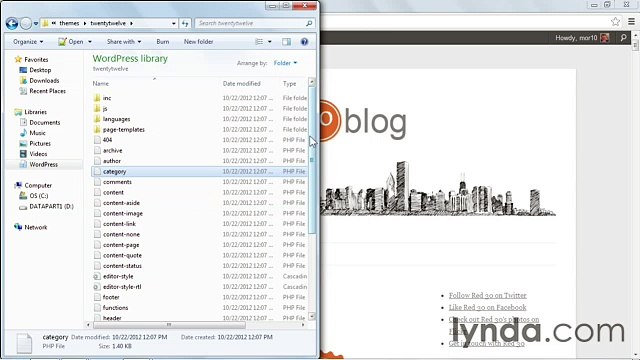This screenshot has height=360, width=640.
Task: Select the functions file
Action: [116, 308]
